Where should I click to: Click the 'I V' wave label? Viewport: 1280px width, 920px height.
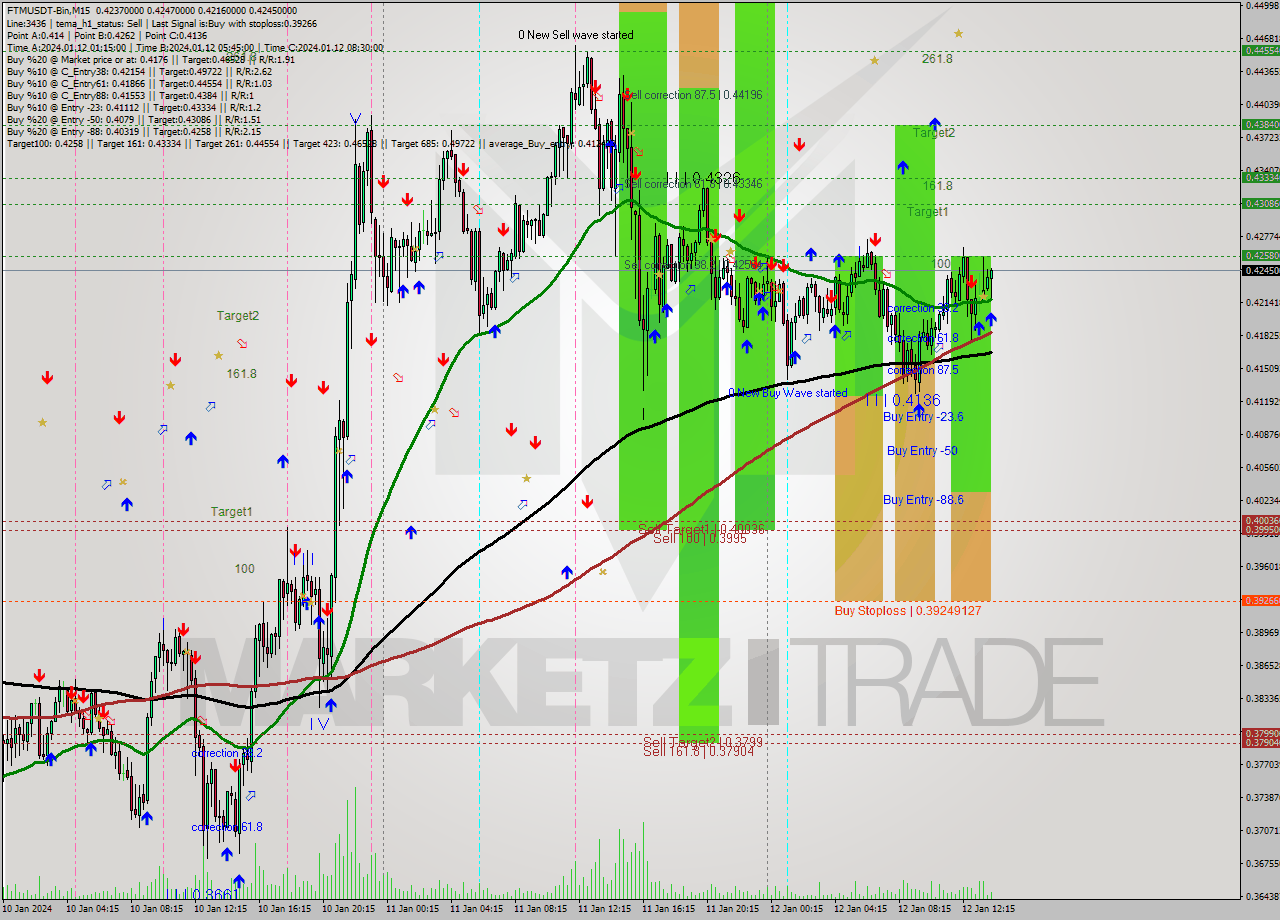(319, 723)
